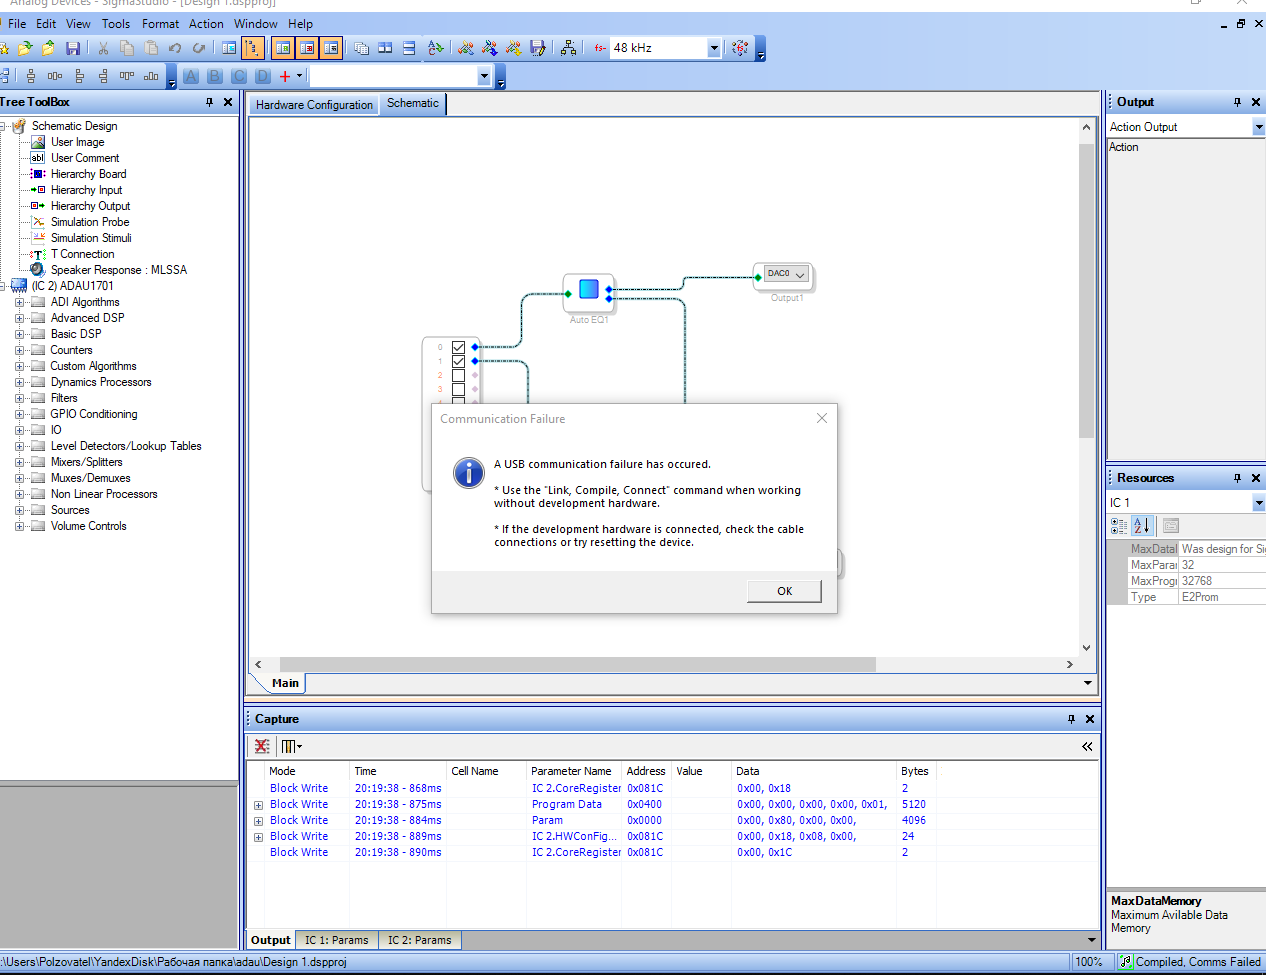
Task: Close the Communication Failure dialog with X
Action: point(822,418)
